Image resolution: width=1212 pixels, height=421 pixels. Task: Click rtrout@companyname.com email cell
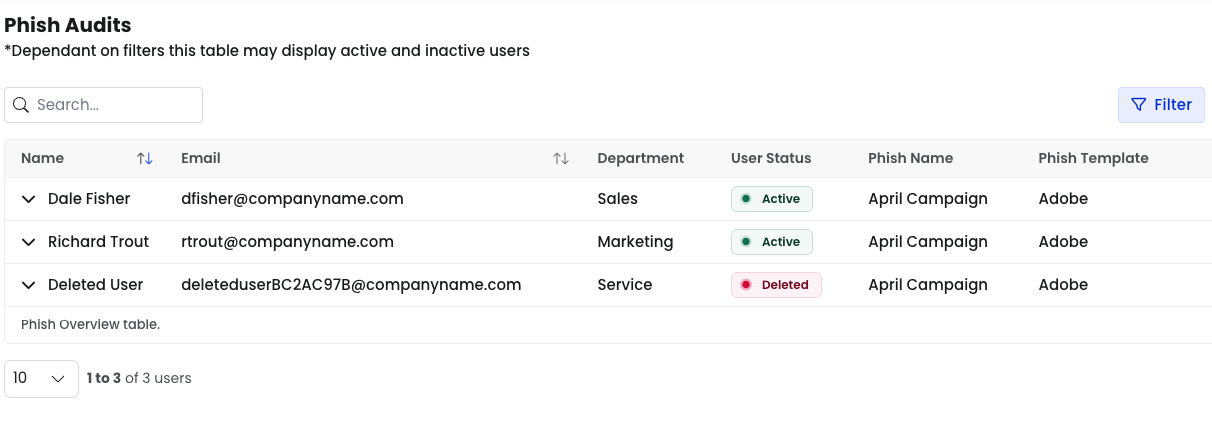pos(287,242)
